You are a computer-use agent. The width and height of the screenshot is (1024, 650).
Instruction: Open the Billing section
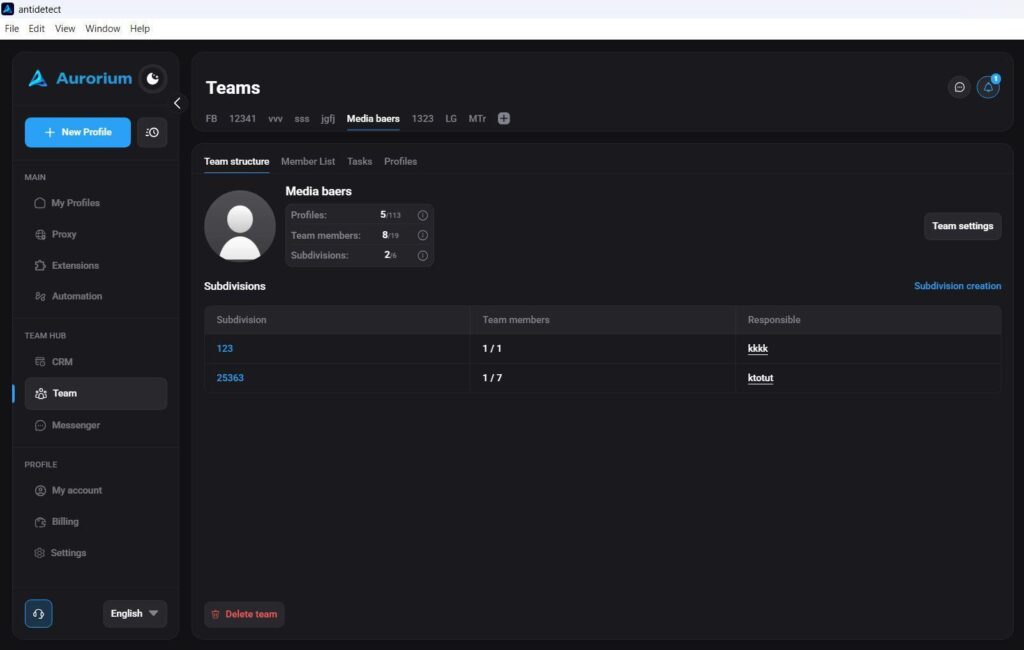[57, 521]
